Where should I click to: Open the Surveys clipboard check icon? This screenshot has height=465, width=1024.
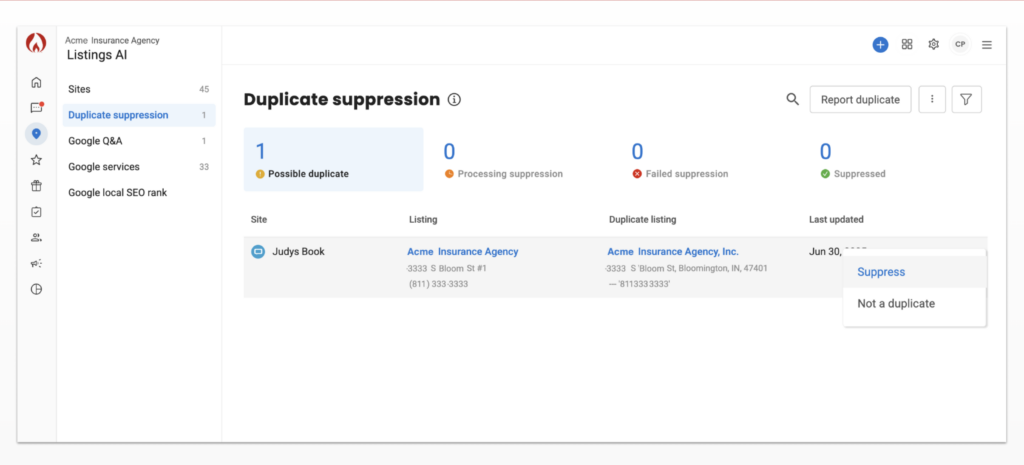[37, 212]
